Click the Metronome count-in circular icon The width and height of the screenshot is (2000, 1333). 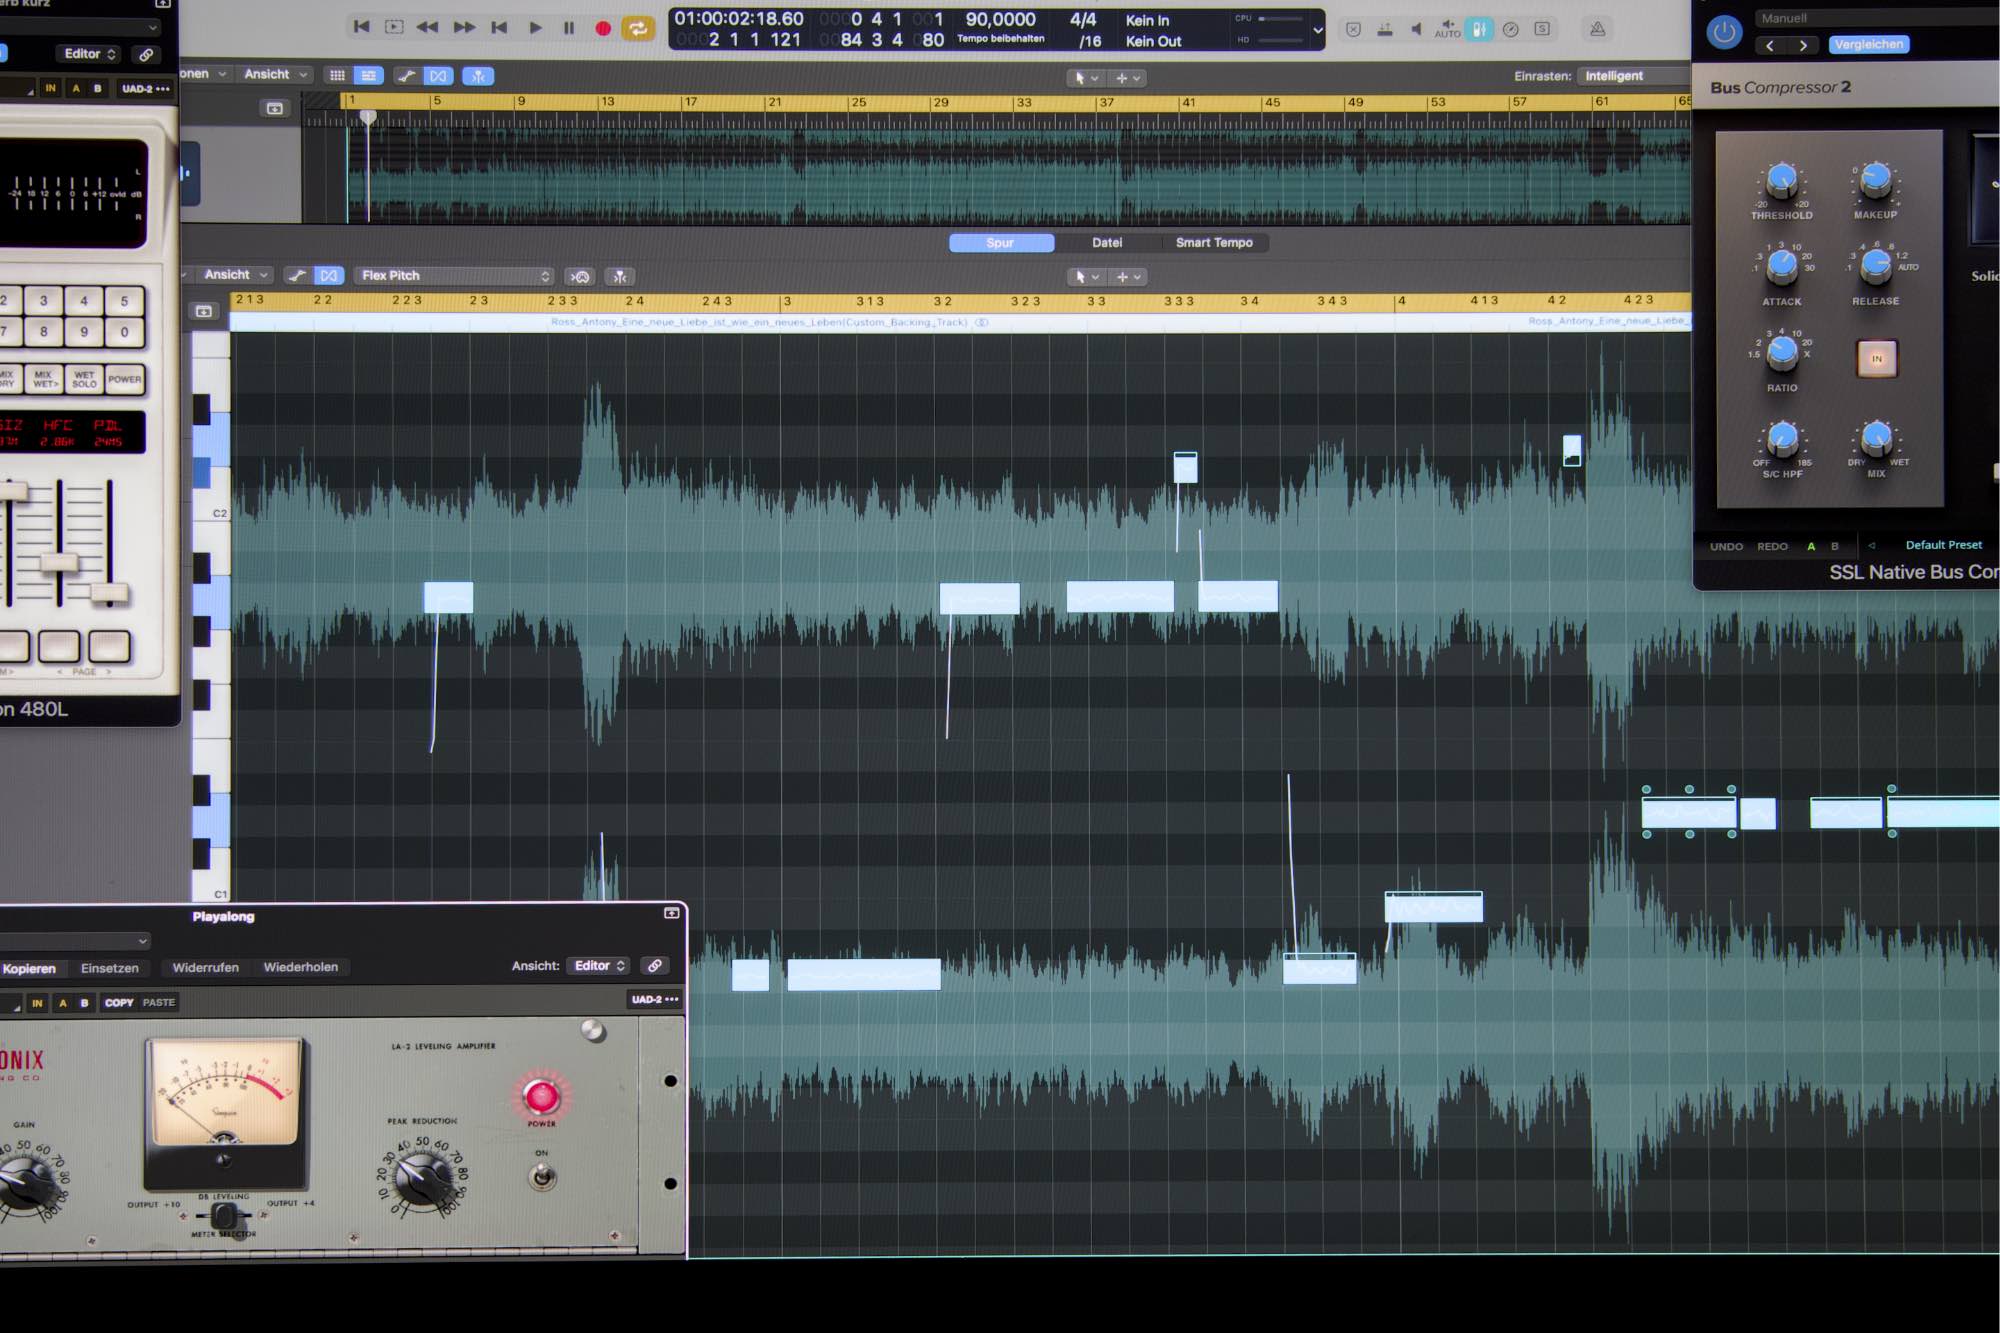[1511, 29]
